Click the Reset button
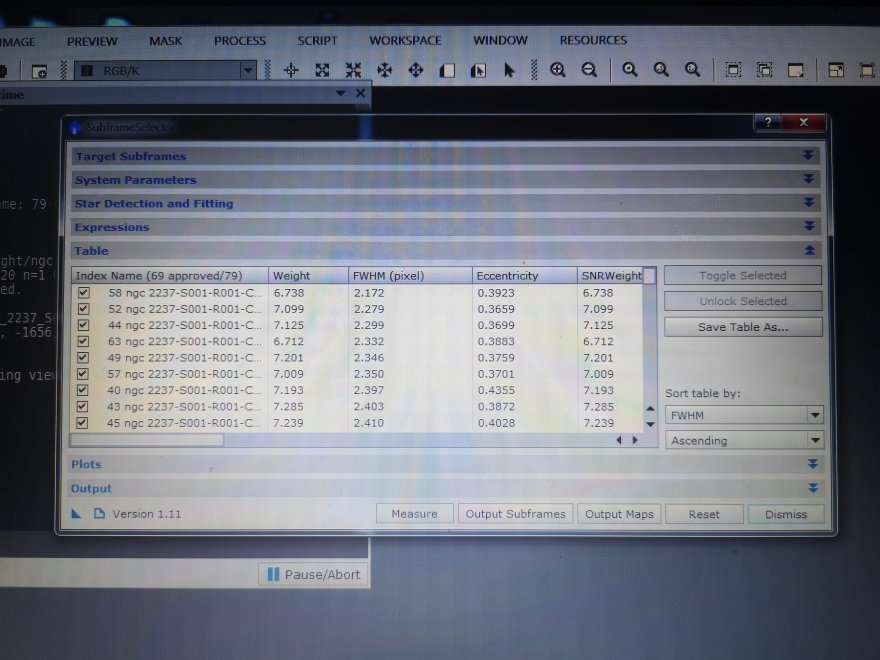Viewport: 880px width, 660px height. [x=704, y=514]
